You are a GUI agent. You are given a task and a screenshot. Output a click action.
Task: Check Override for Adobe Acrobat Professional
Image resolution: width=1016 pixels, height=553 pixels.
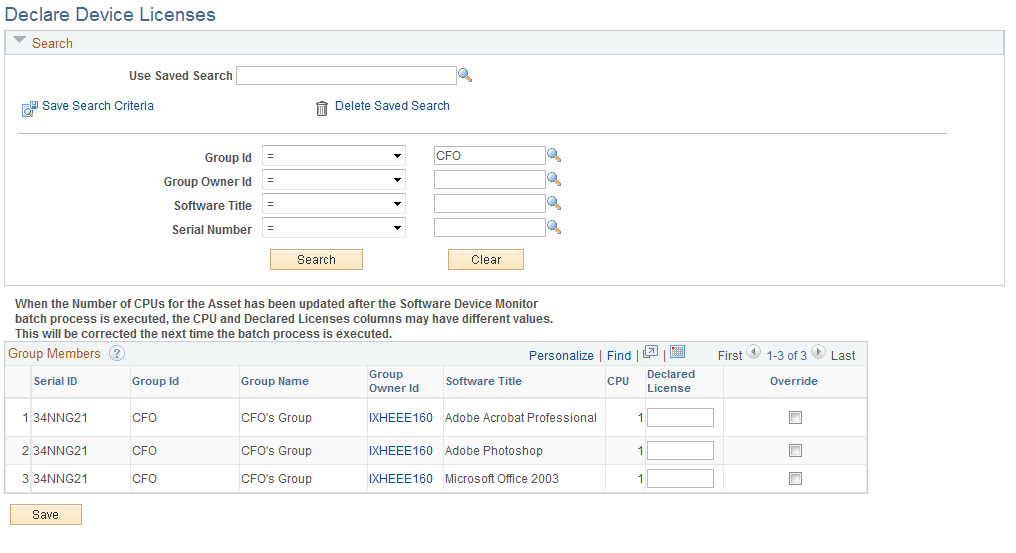795,418
